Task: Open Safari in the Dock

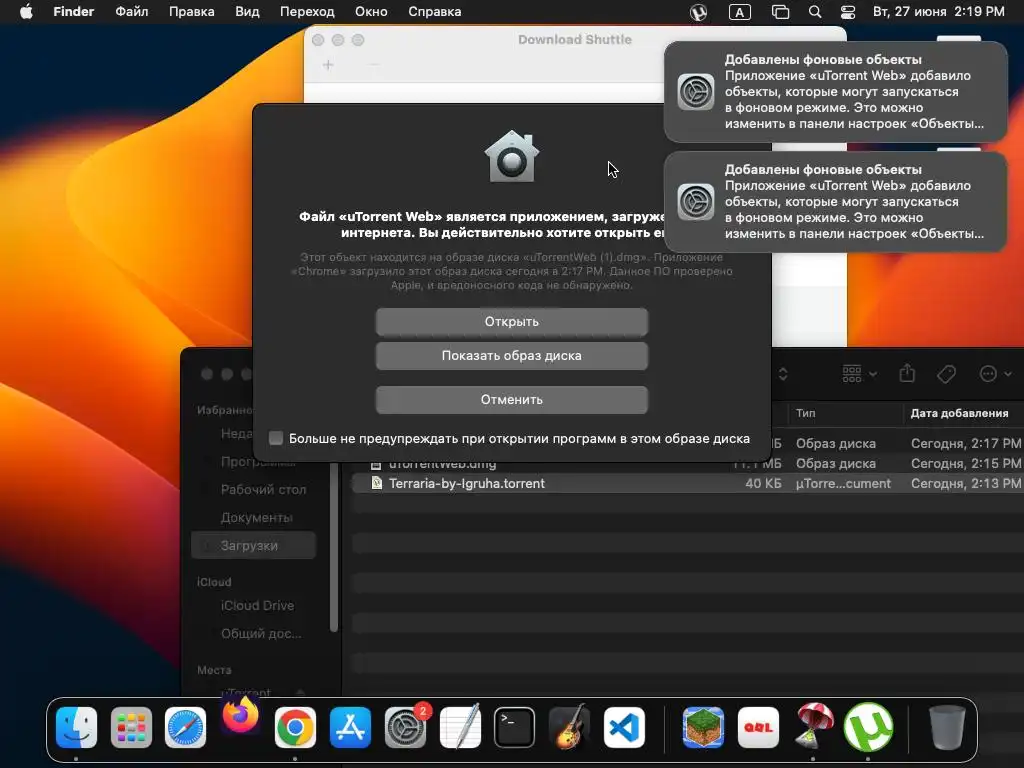Action: click(x=185, y=727)
